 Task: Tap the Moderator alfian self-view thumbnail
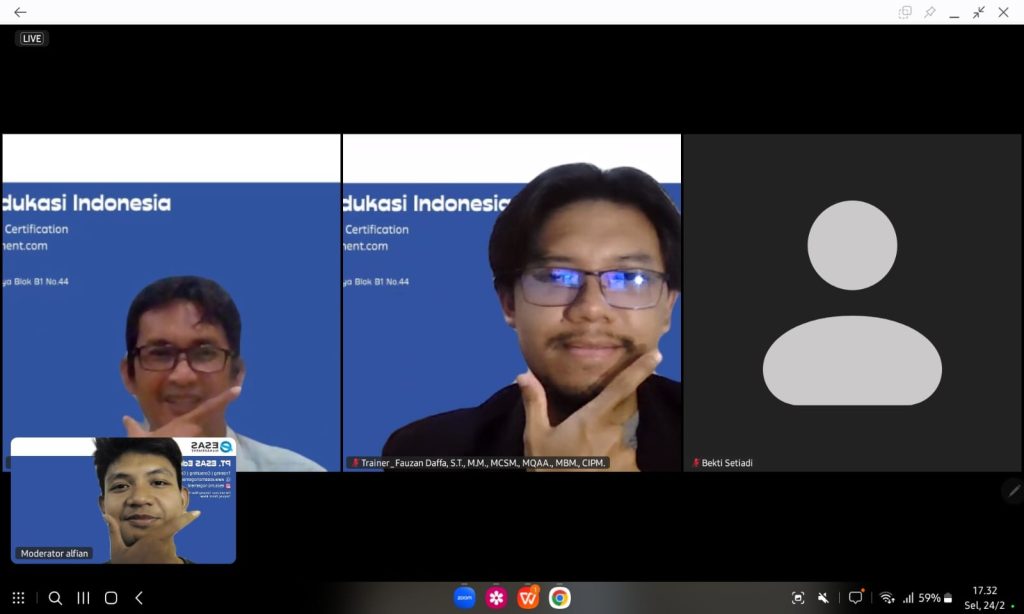(123, 500)
